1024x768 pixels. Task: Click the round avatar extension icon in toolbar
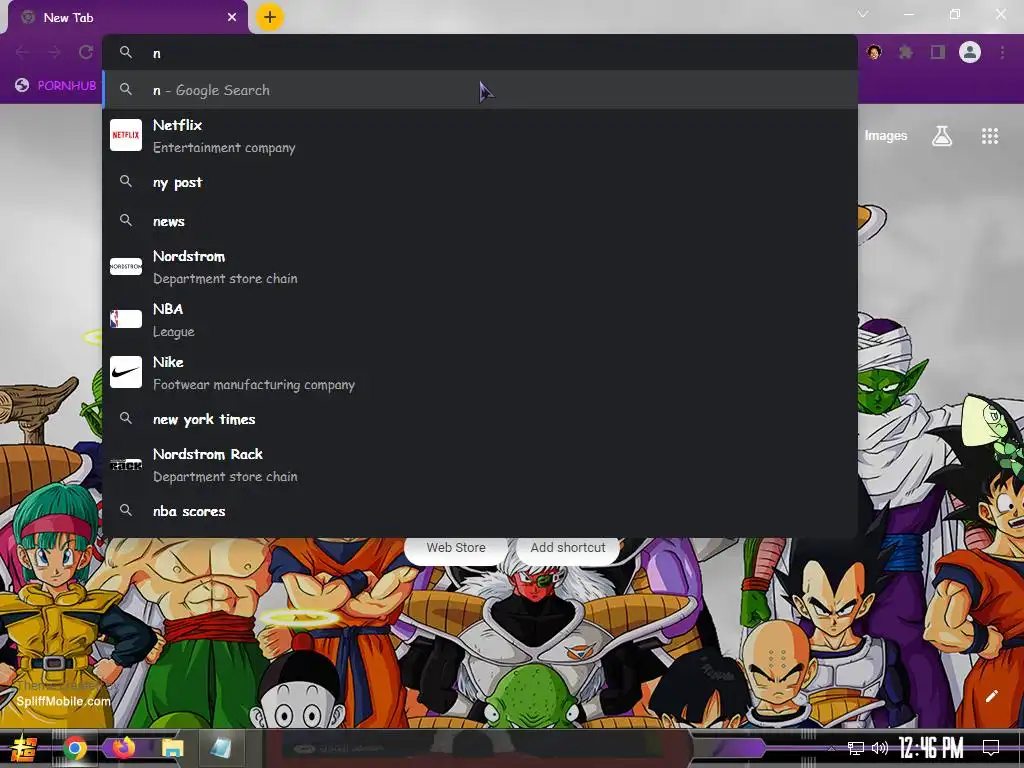874,52
